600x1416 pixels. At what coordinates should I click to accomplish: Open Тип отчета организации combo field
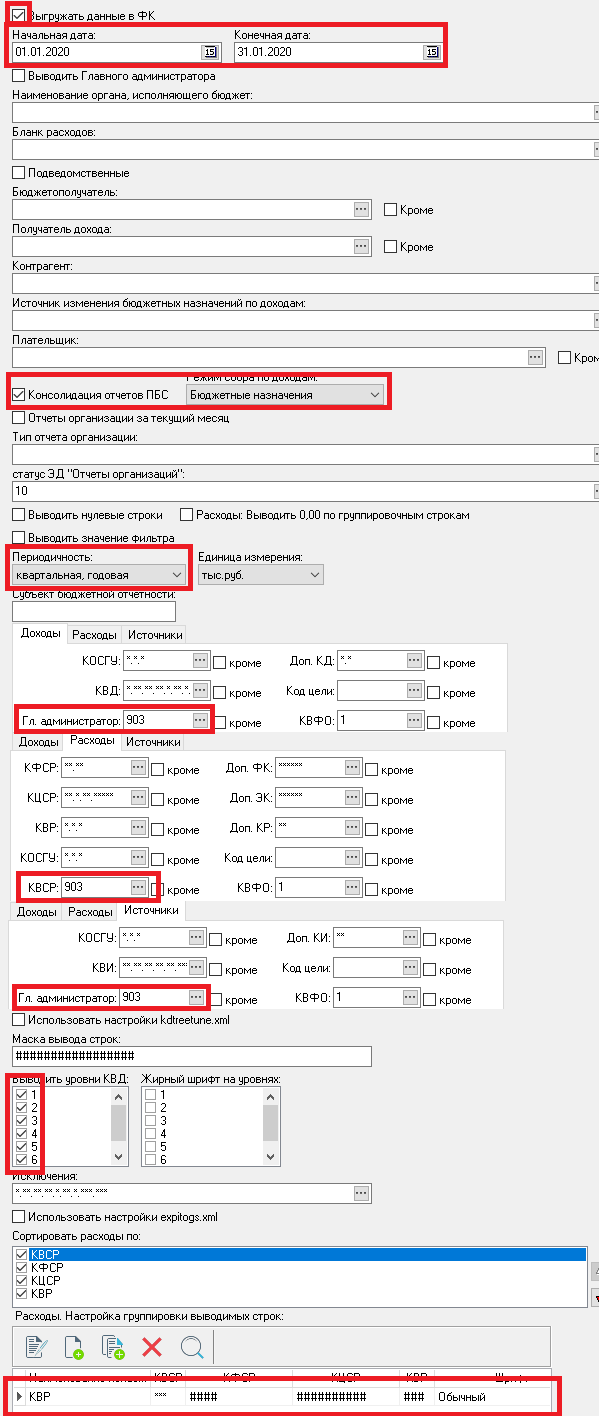click(x=305, y=455)
